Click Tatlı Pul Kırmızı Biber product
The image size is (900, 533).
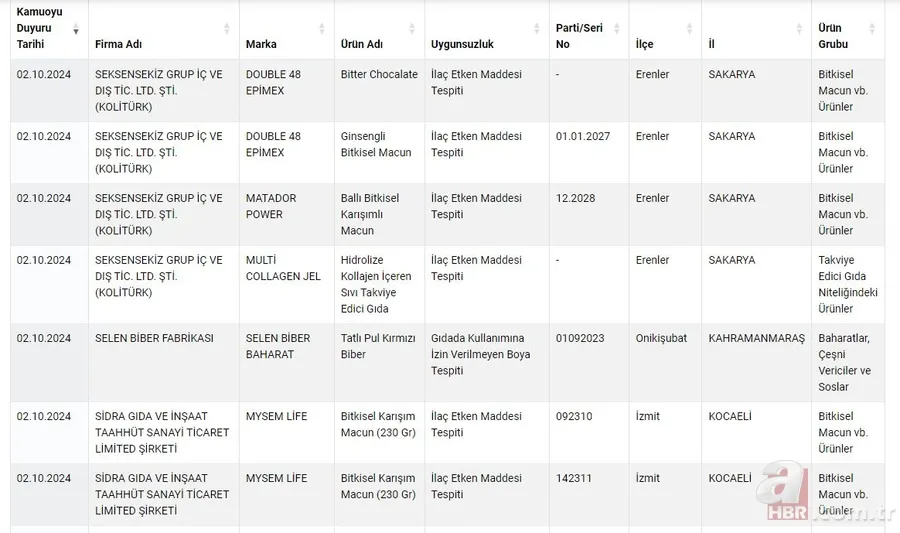tap(377, 346)
